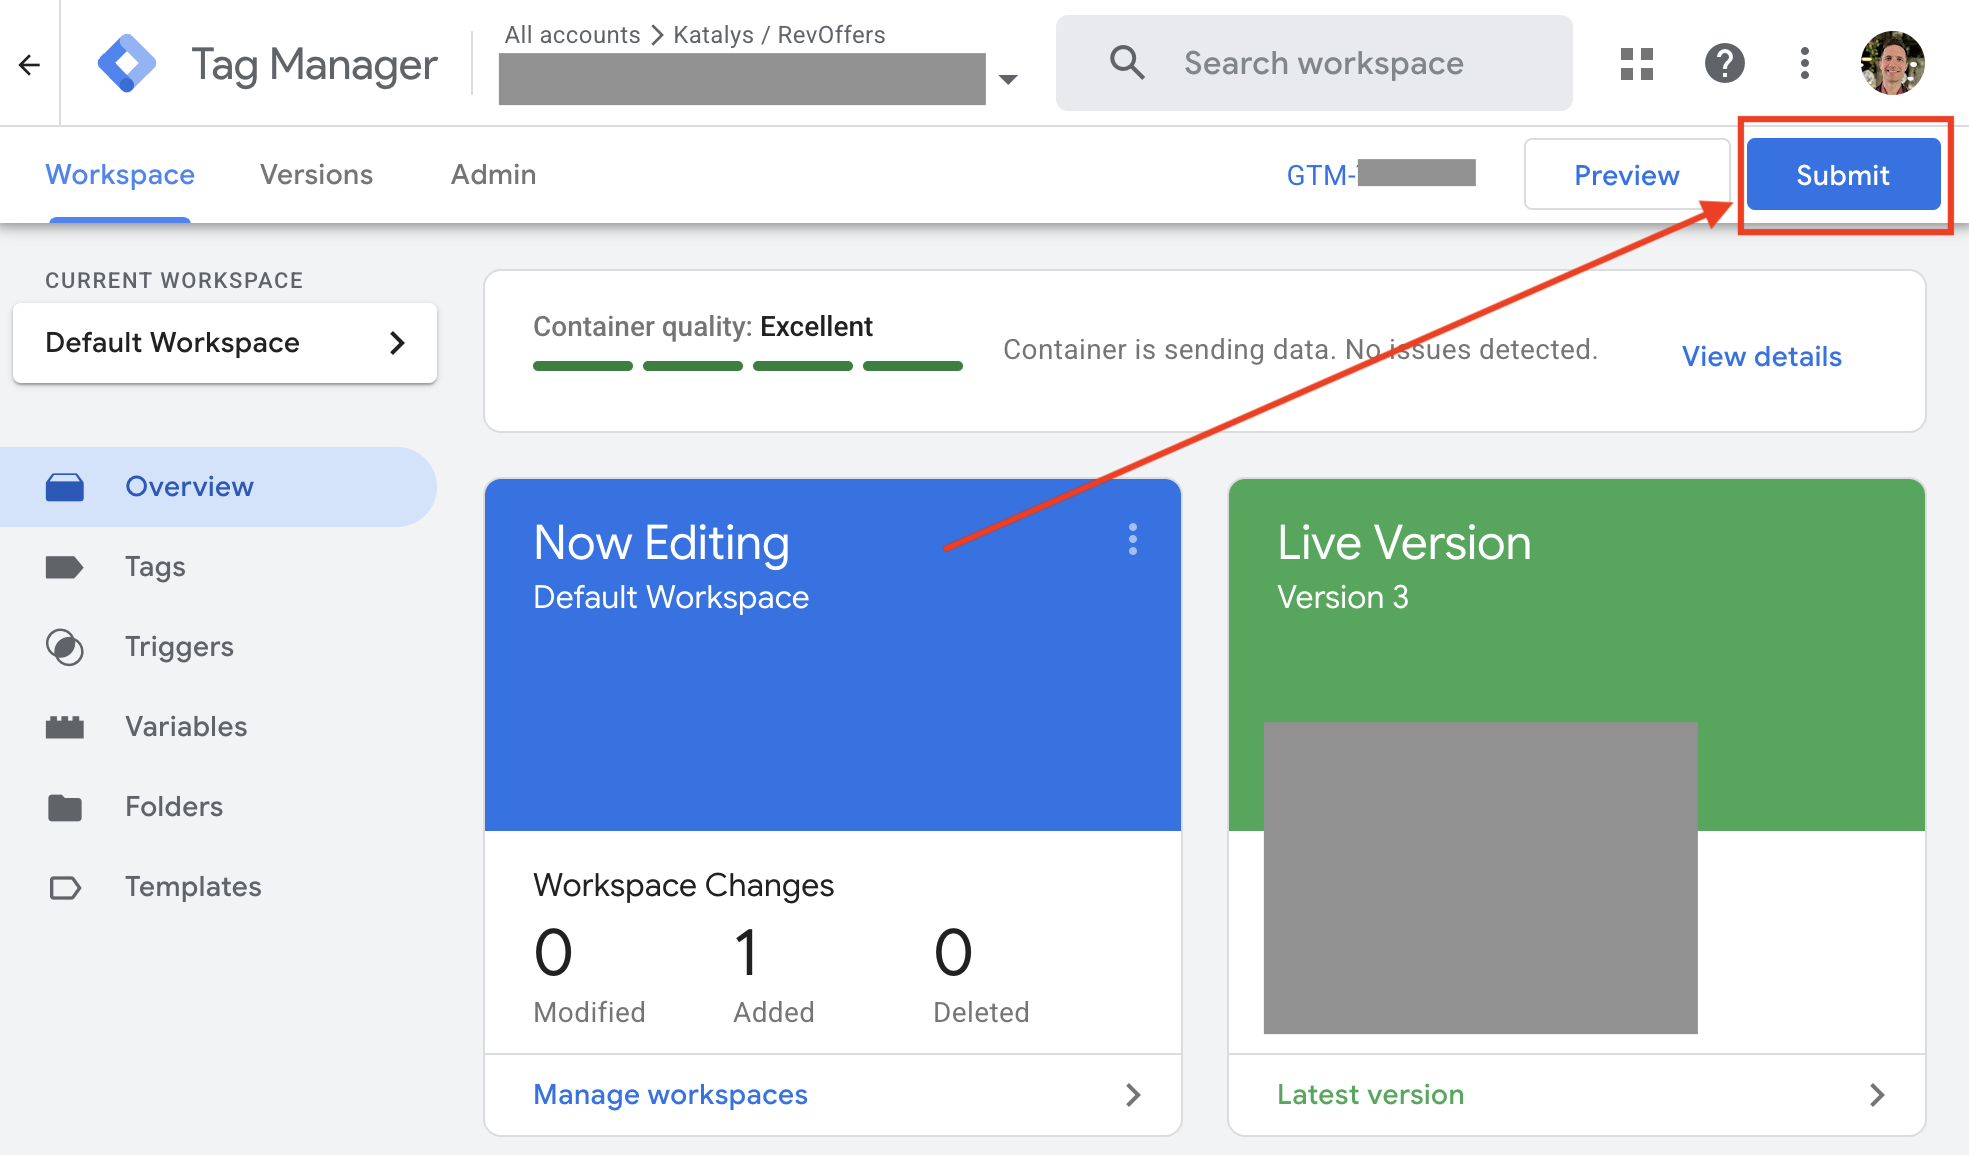The height and width of the screenshot is (1155, 1969).
Task: Click the Search workspace field
Action: tap(1323, 64)
